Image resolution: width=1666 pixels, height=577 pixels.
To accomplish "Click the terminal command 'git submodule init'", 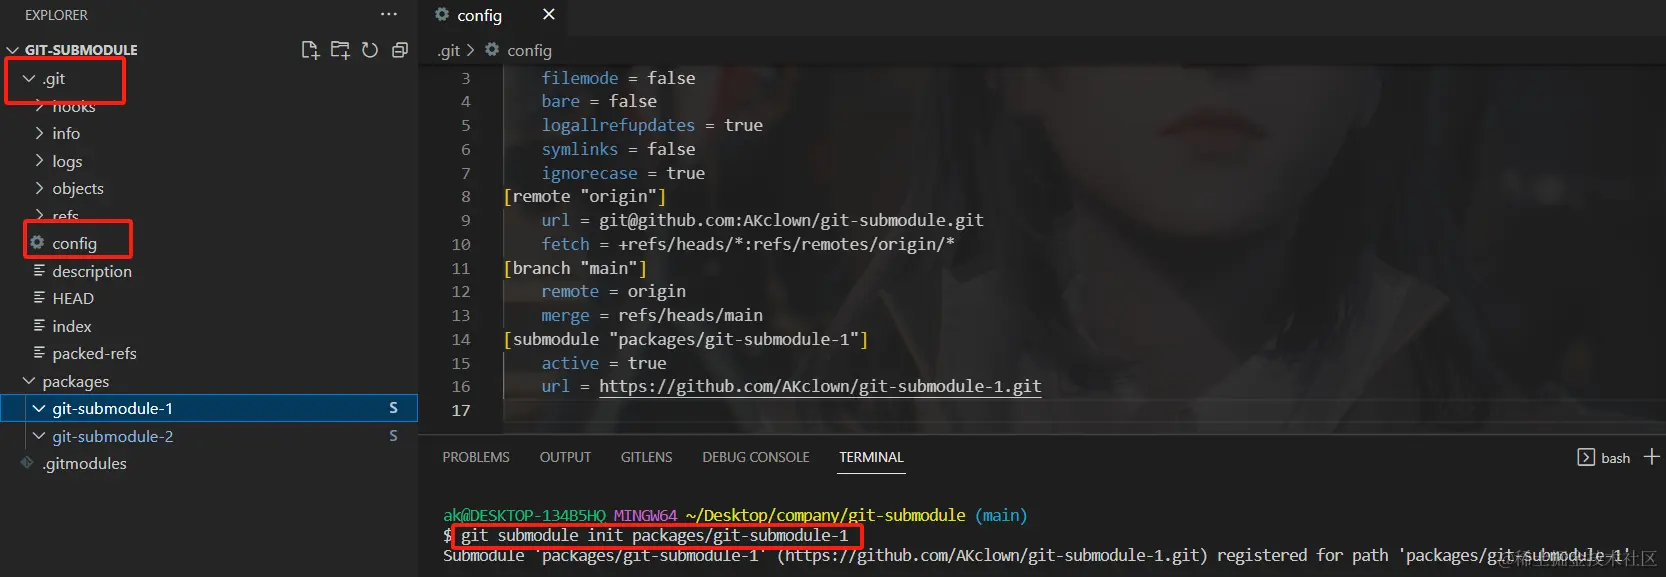I will [x=543, y=535].
